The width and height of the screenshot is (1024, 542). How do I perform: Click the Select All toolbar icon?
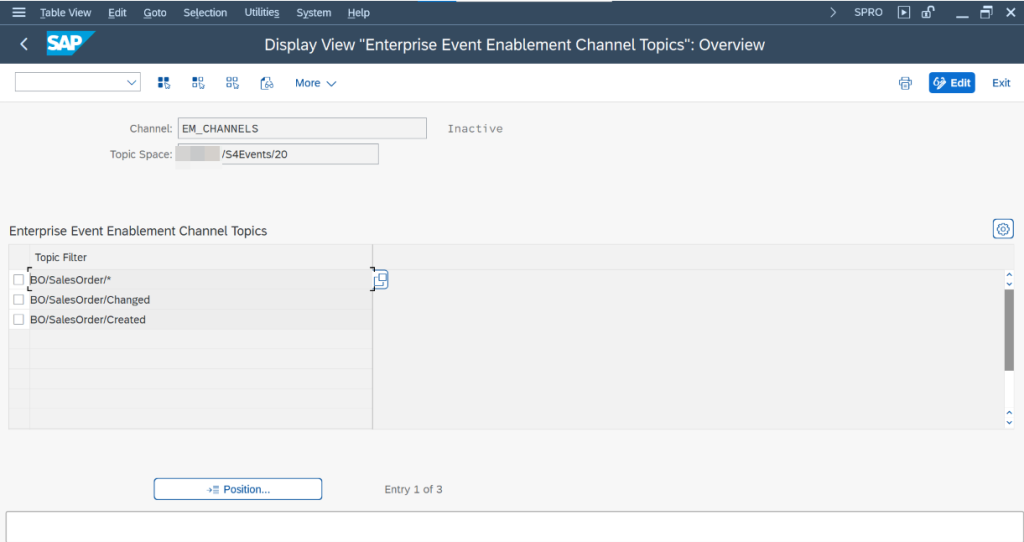point(164,83)
